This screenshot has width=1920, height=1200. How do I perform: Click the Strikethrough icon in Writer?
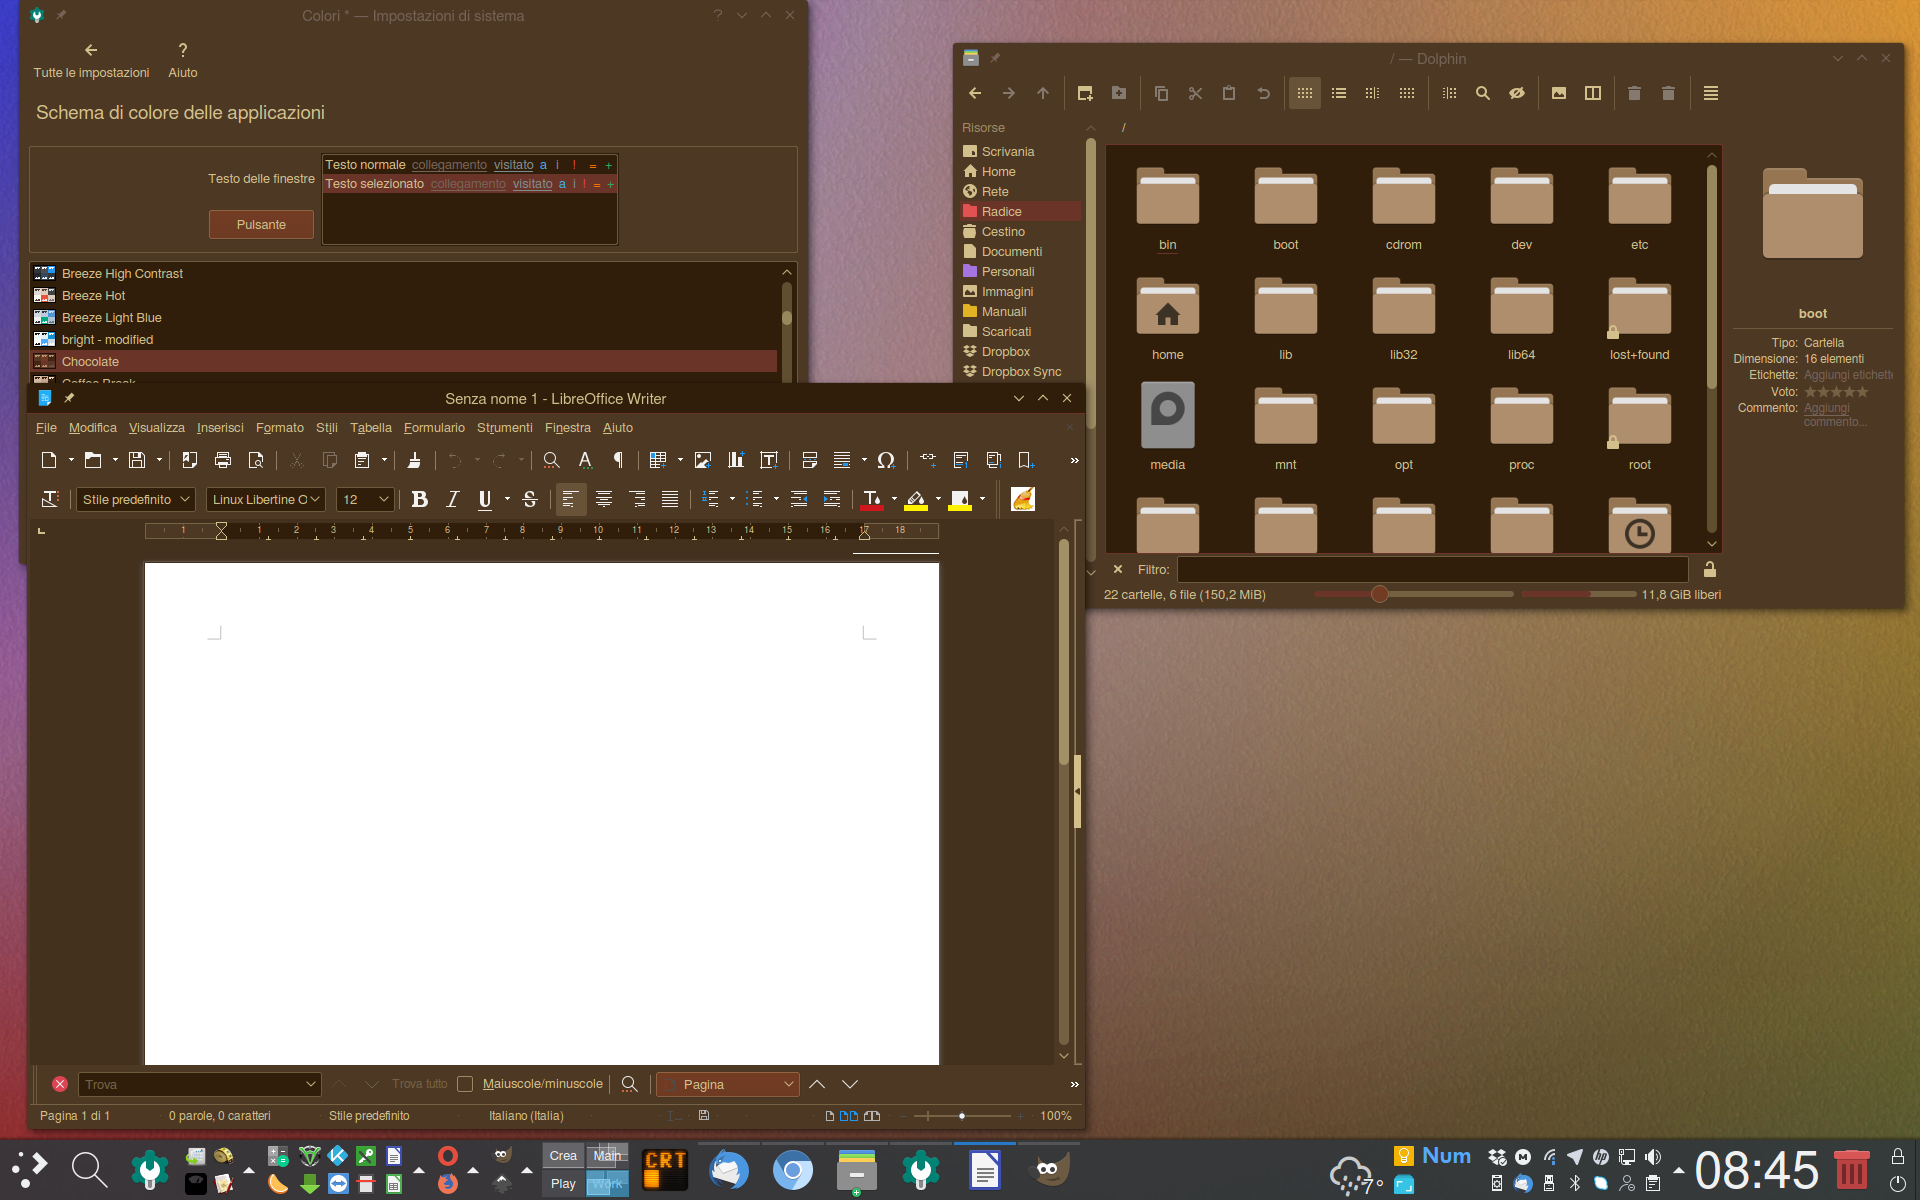530,499
